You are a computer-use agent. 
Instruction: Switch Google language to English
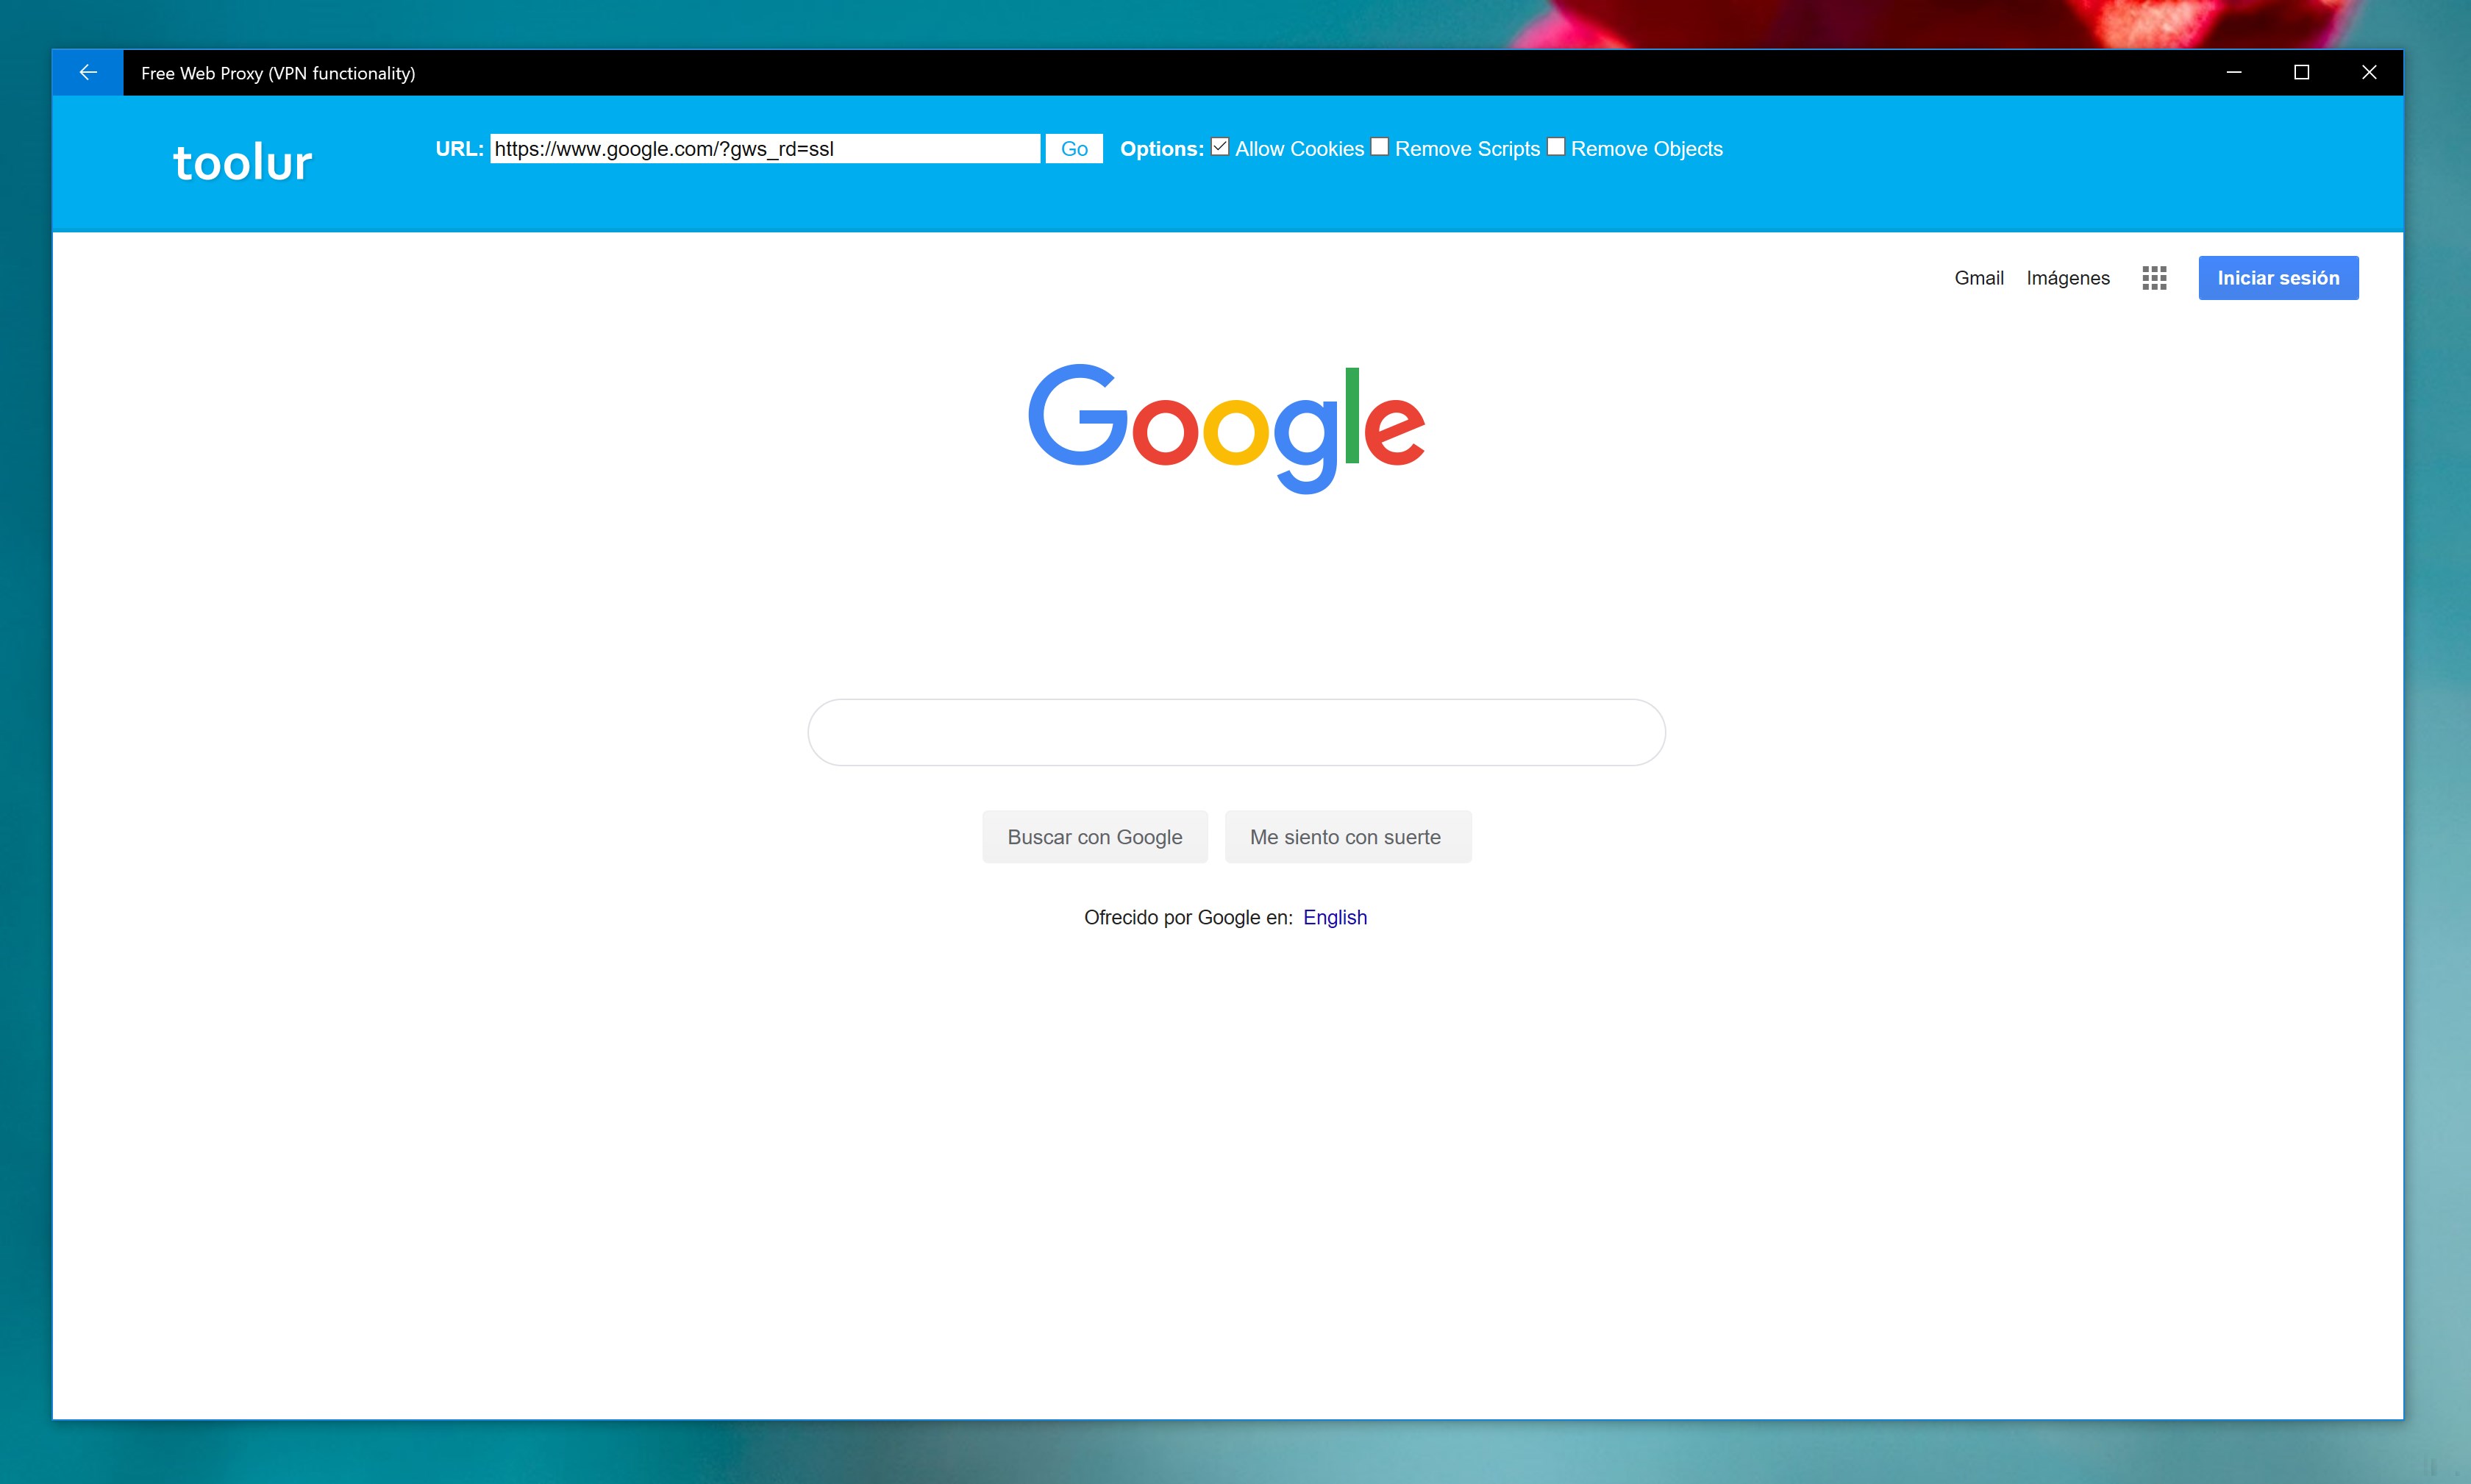pyautogui.click(x=1334, y=917)
